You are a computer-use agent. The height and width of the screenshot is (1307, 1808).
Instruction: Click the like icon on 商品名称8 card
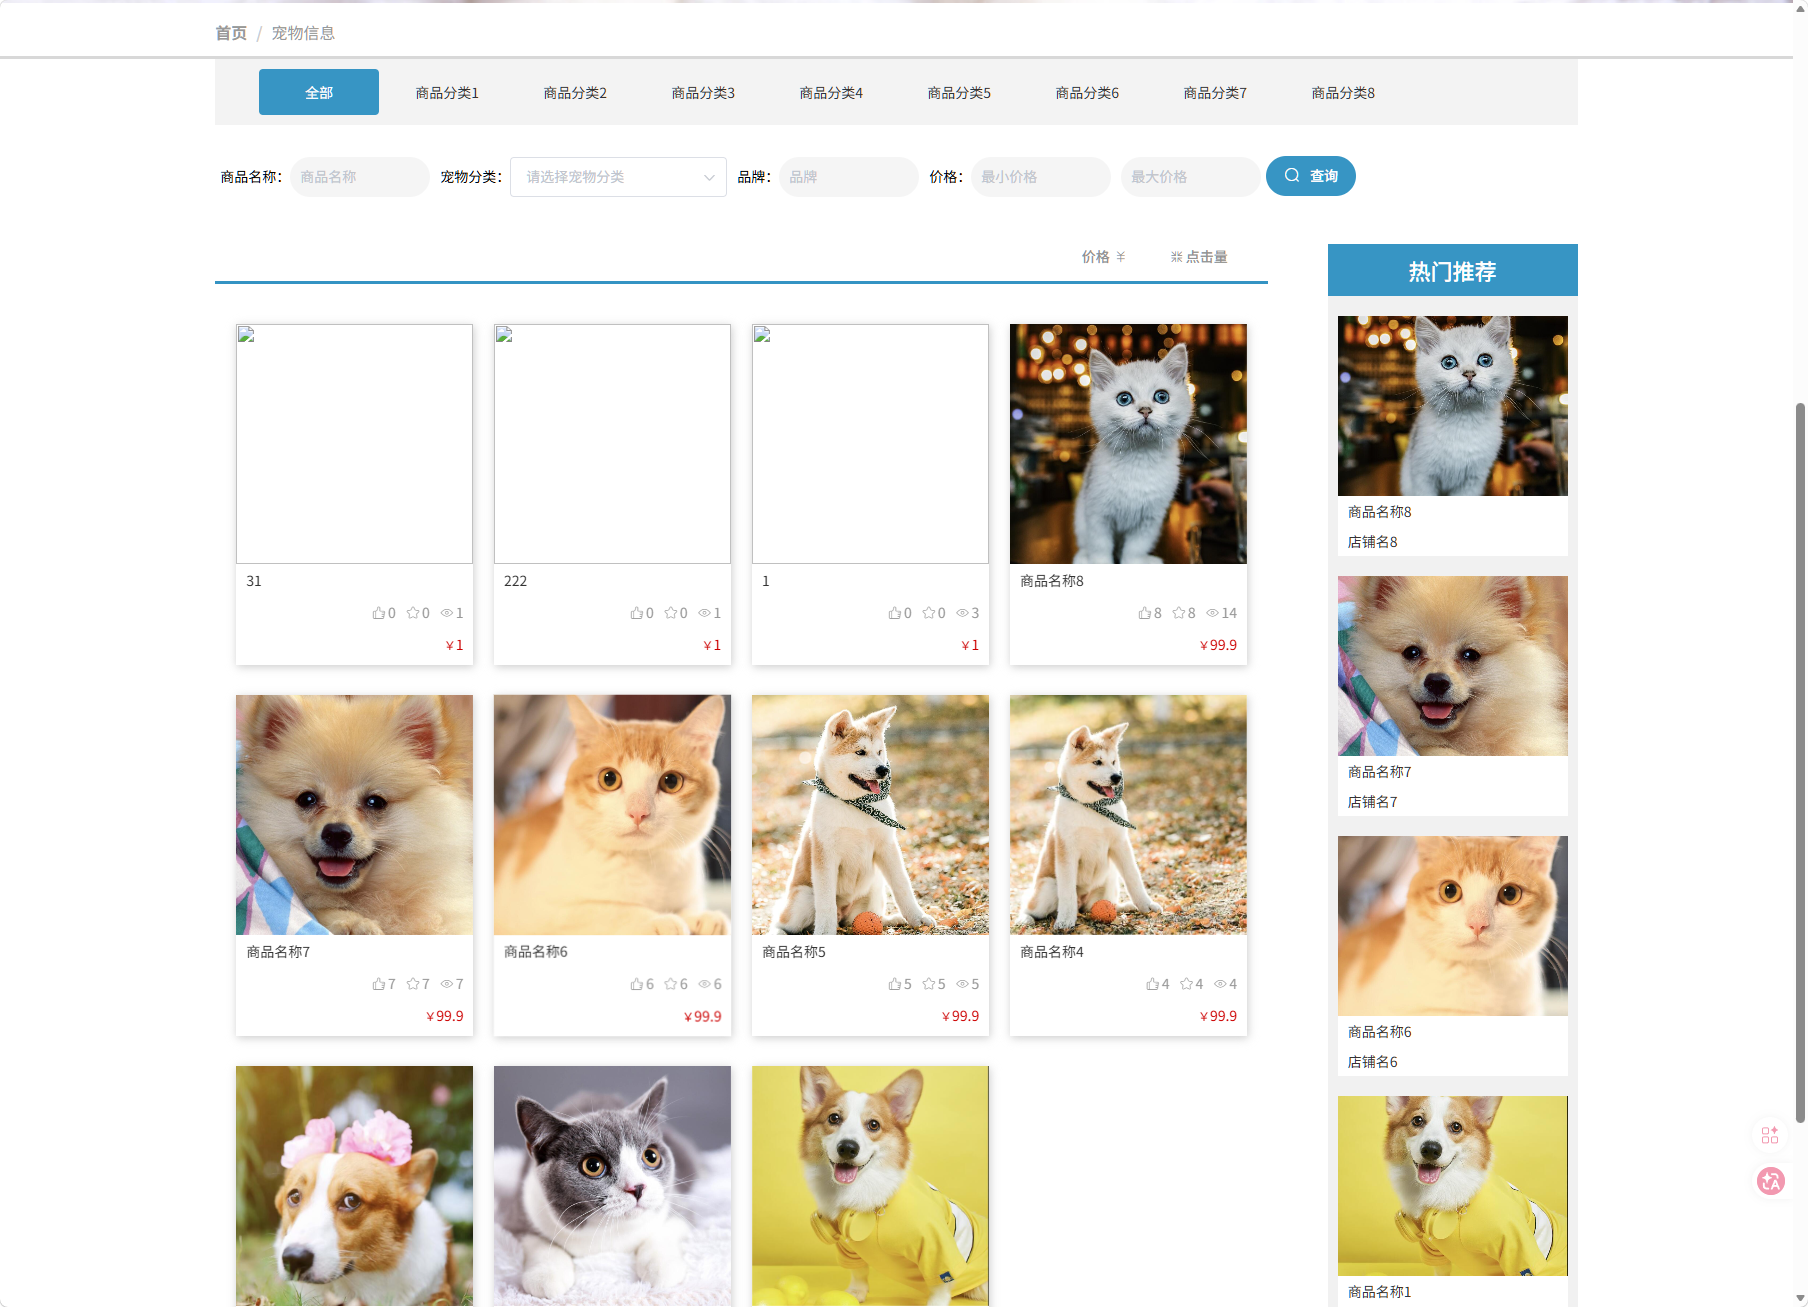pos(1144,613)
